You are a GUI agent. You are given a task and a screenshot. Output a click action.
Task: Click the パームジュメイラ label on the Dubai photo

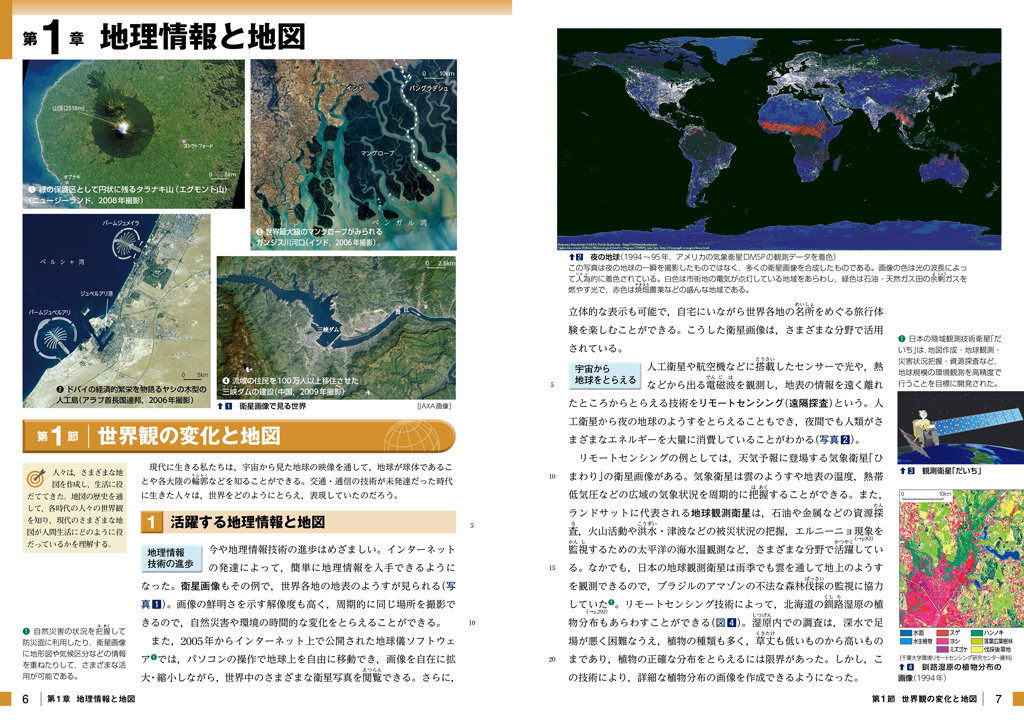121,223
